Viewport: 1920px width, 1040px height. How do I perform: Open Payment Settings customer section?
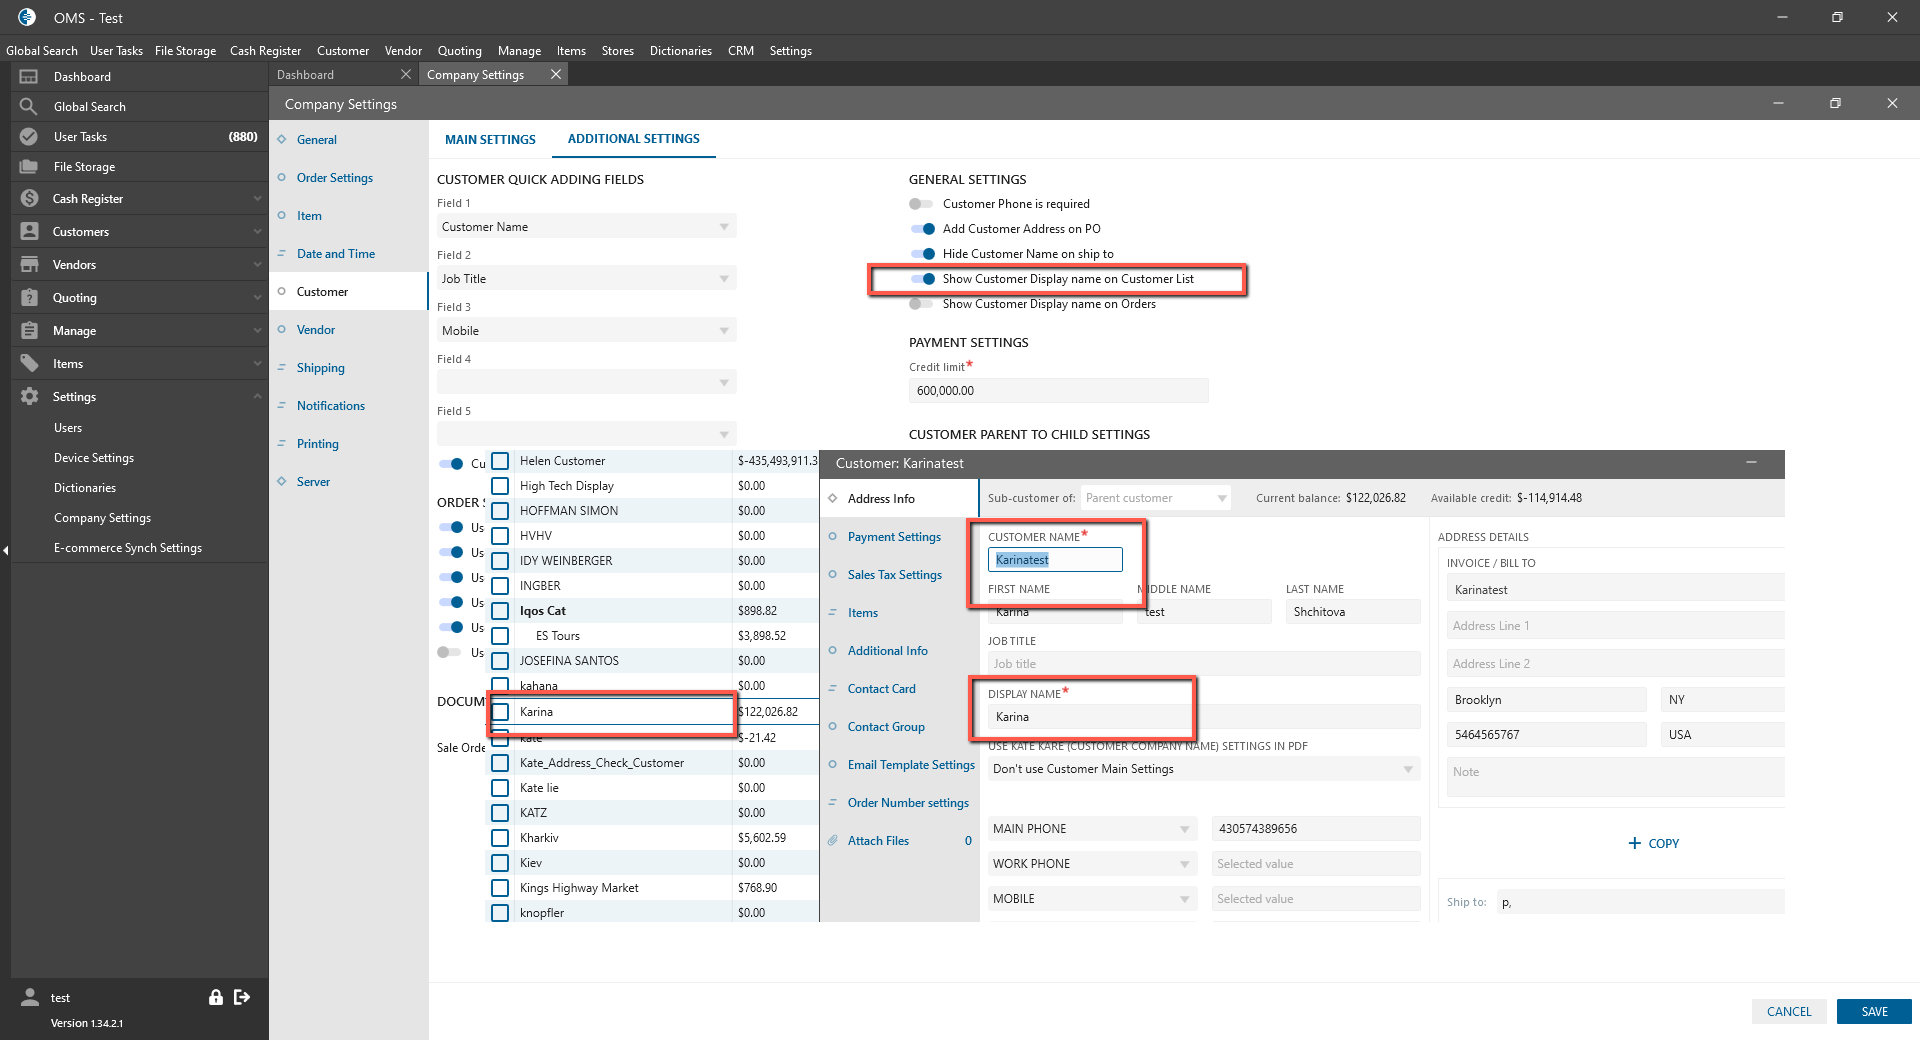click(x=894, y=537)
